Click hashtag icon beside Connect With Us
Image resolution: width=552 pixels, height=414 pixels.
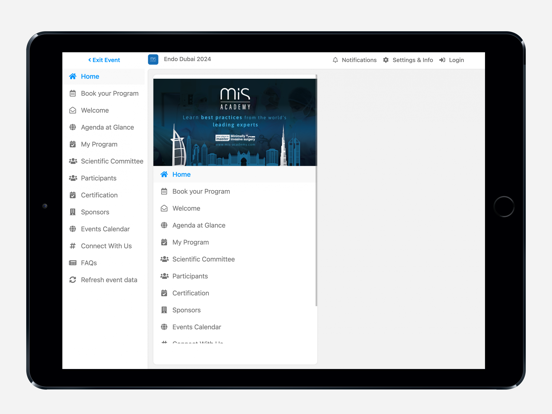coord(73,246)
